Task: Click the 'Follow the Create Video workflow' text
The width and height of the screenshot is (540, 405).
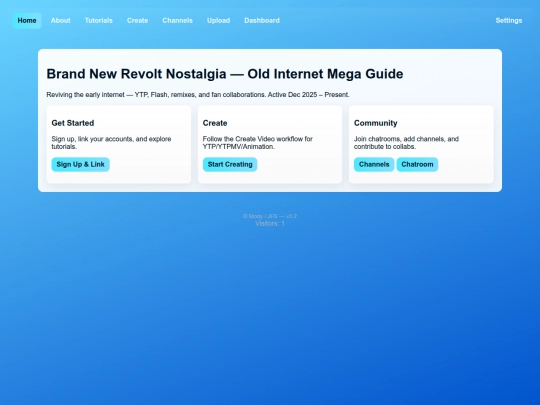Action: click(258, 143)
